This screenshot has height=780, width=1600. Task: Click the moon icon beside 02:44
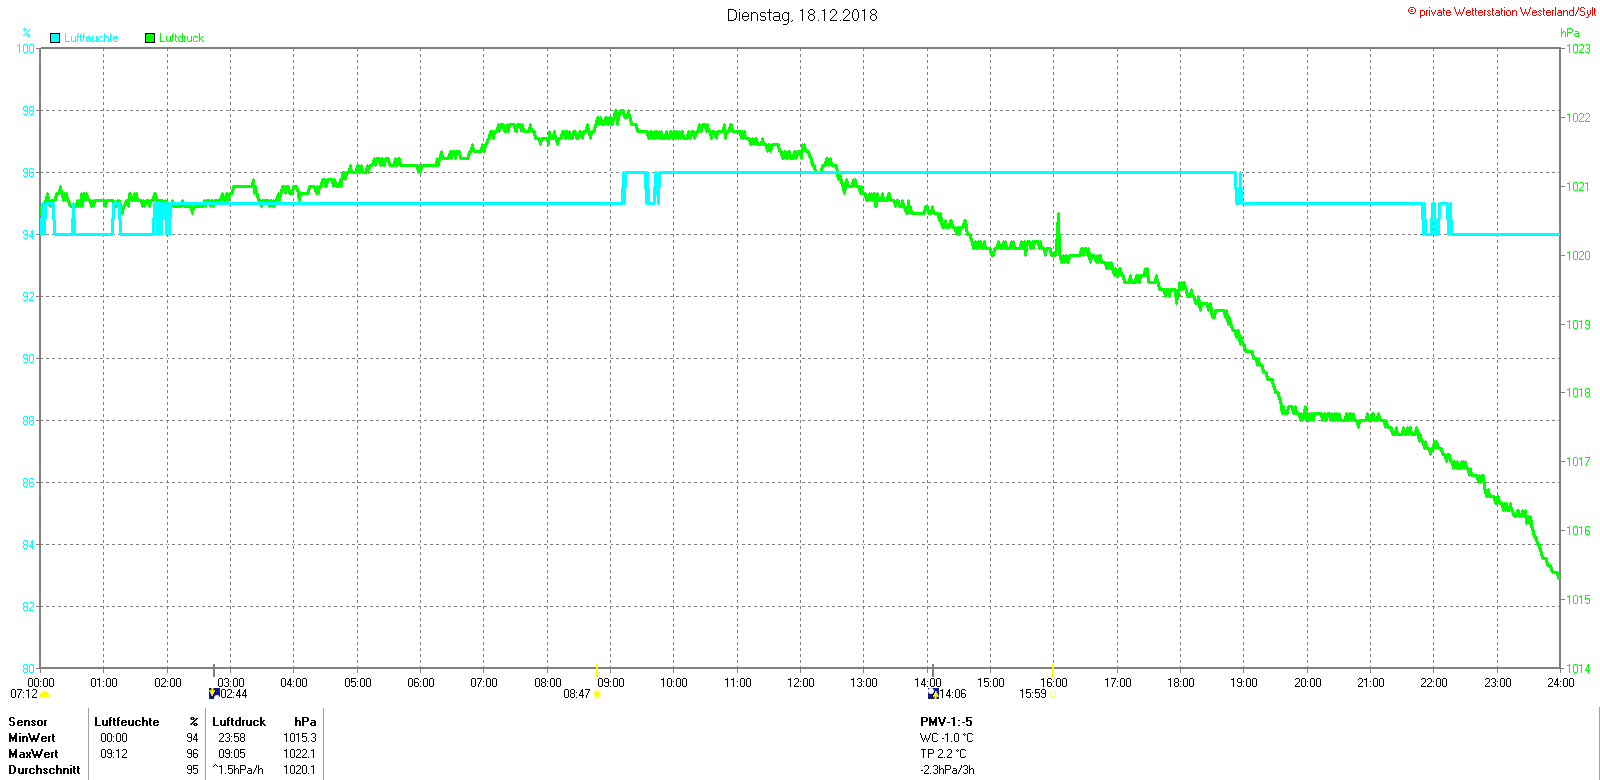(x=214, y=693)
